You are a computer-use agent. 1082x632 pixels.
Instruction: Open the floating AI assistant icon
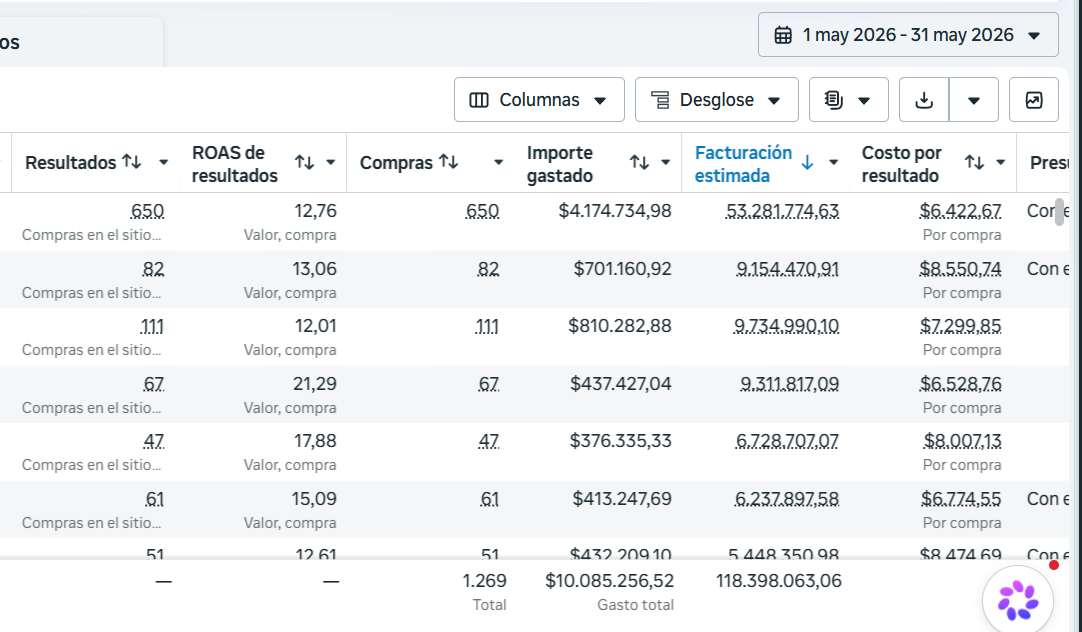[1018, 600]
